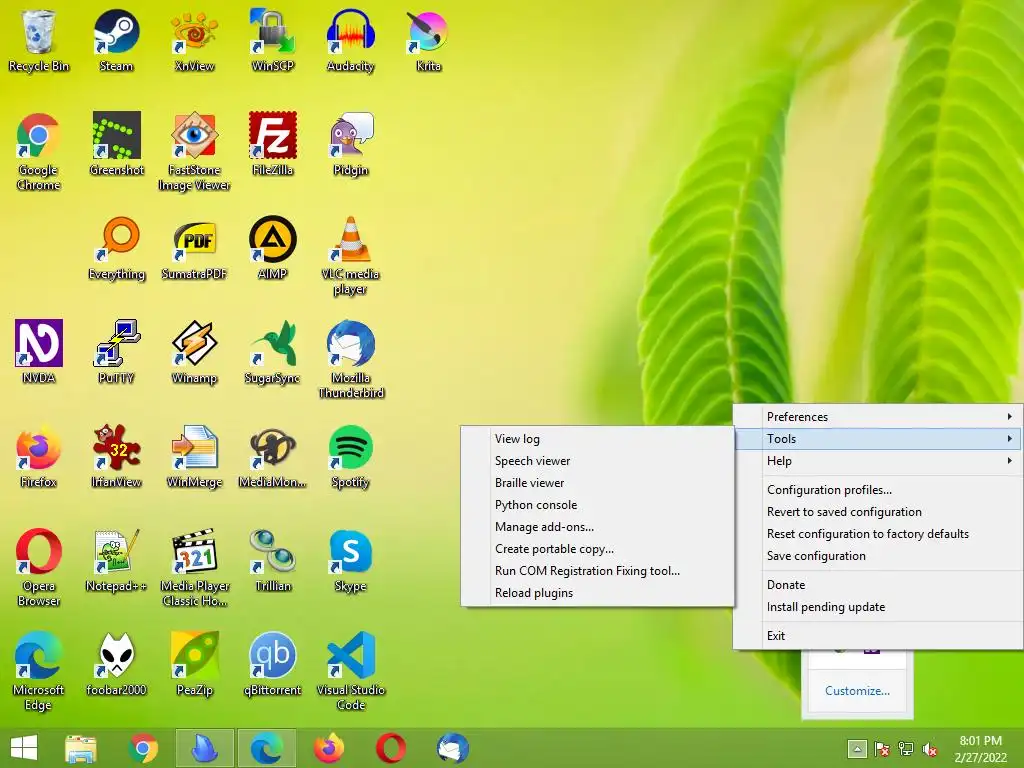Open the Windows Start button
Screen dimensions: 1024x768
click(x=24, y=748)
